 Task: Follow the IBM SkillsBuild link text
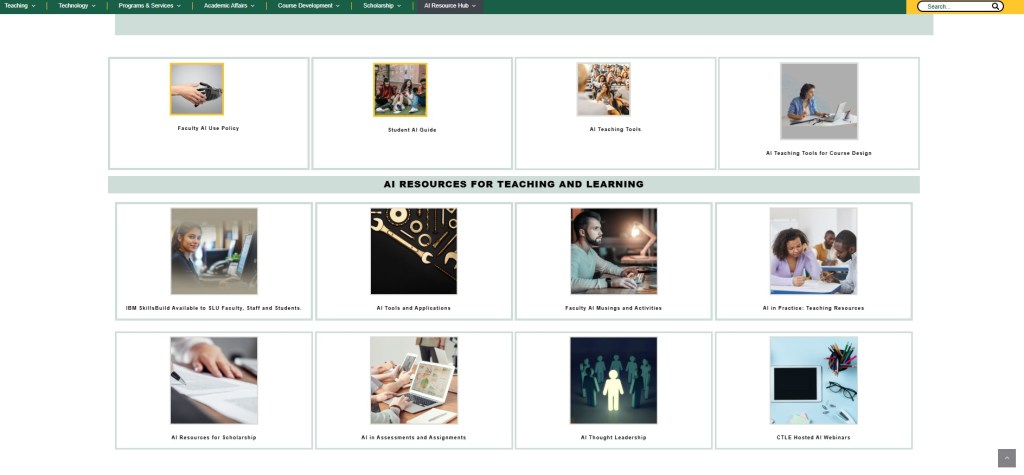(x=213, y=308)
